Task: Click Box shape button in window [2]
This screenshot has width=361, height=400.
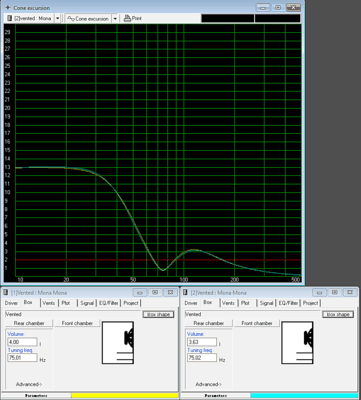Action: 338,314
